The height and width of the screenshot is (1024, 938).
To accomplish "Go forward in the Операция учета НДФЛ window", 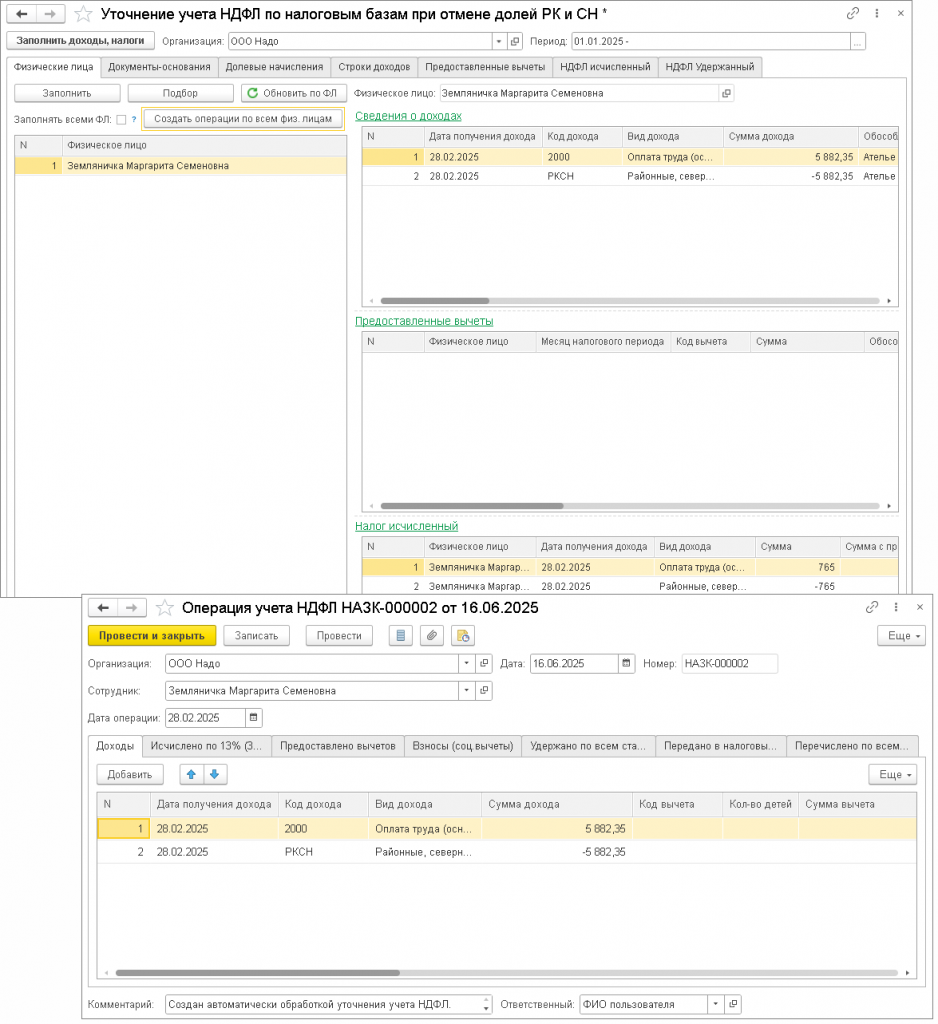I will point(131,608).
